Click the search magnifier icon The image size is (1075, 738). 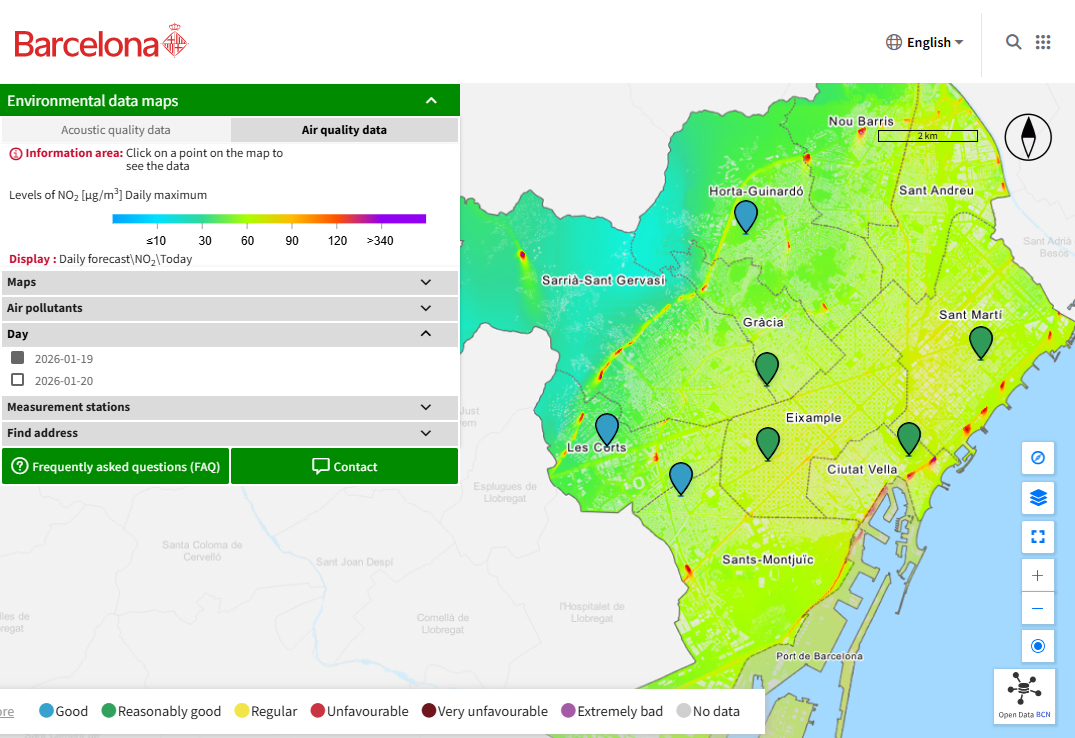[1013, 43]
